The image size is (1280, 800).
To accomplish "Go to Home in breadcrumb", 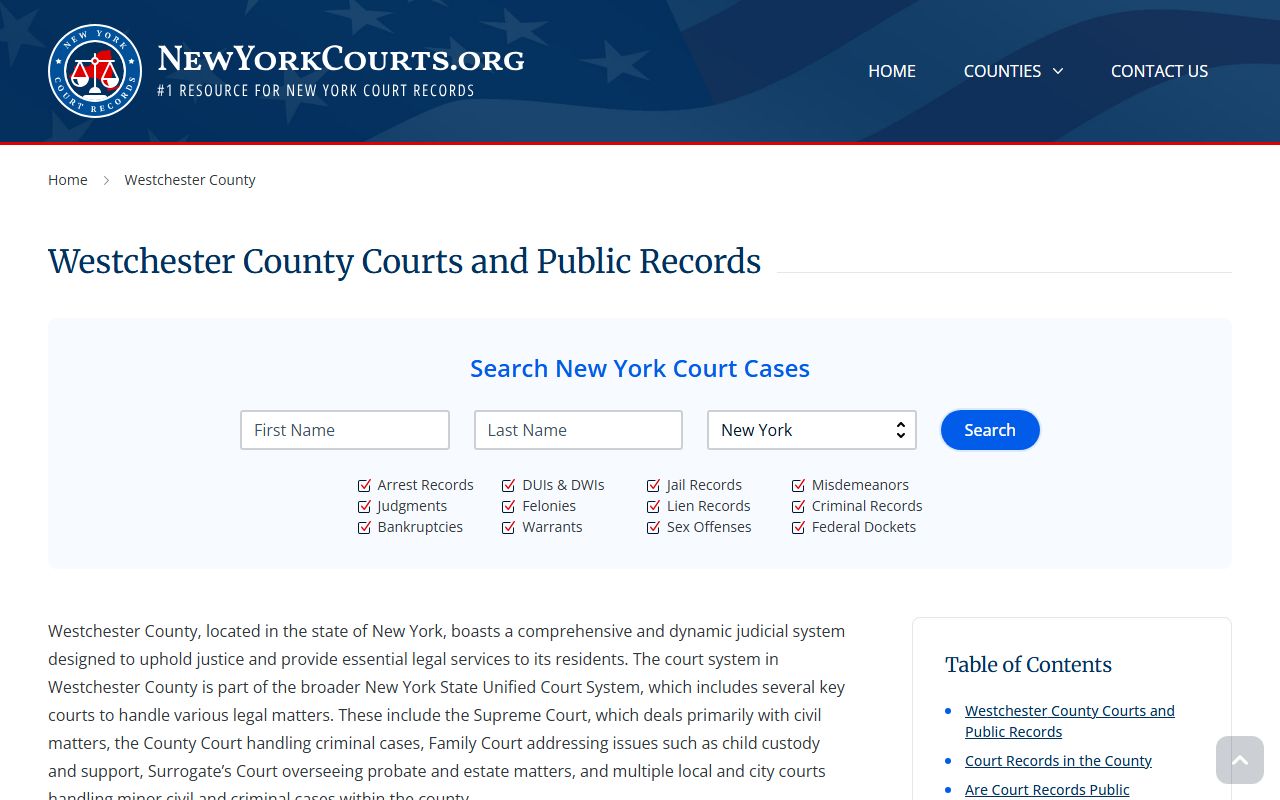I will (68, 180).
